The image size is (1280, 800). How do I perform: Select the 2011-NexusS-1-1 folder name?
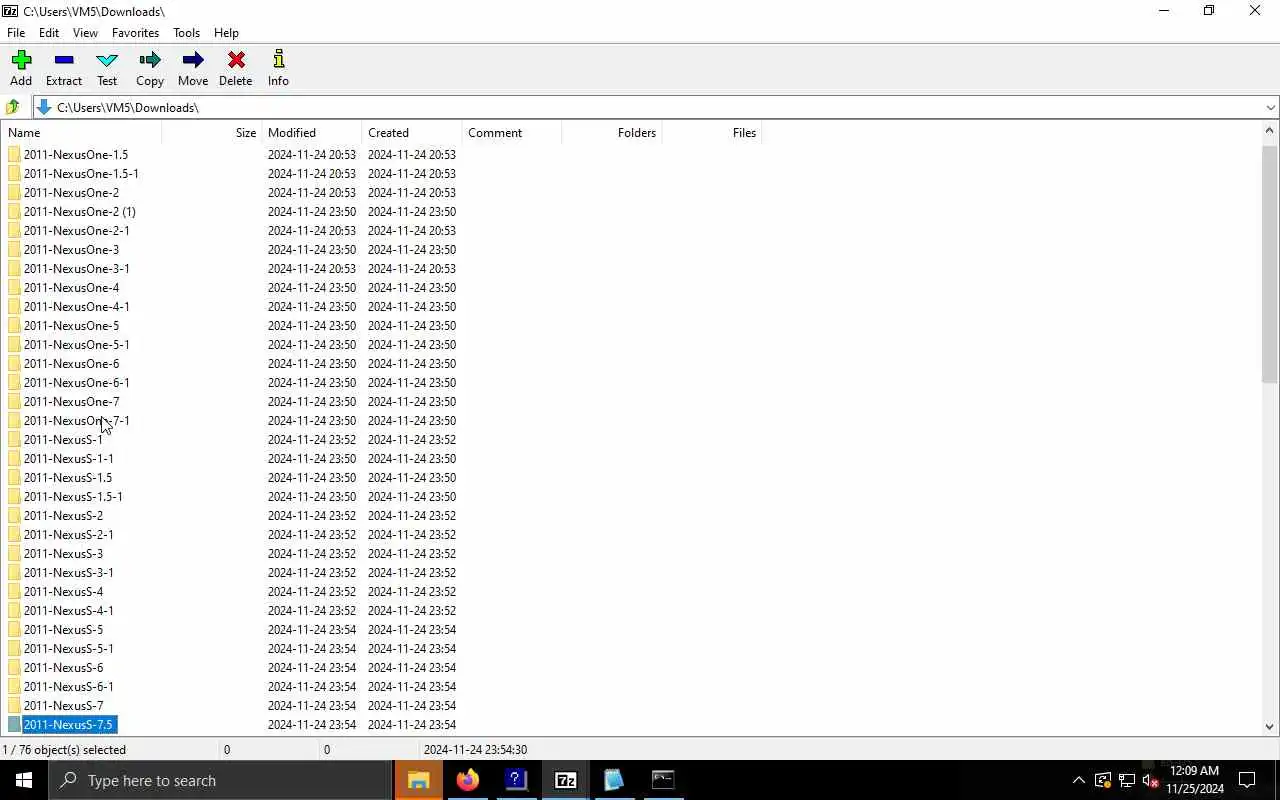coord(69,459)
